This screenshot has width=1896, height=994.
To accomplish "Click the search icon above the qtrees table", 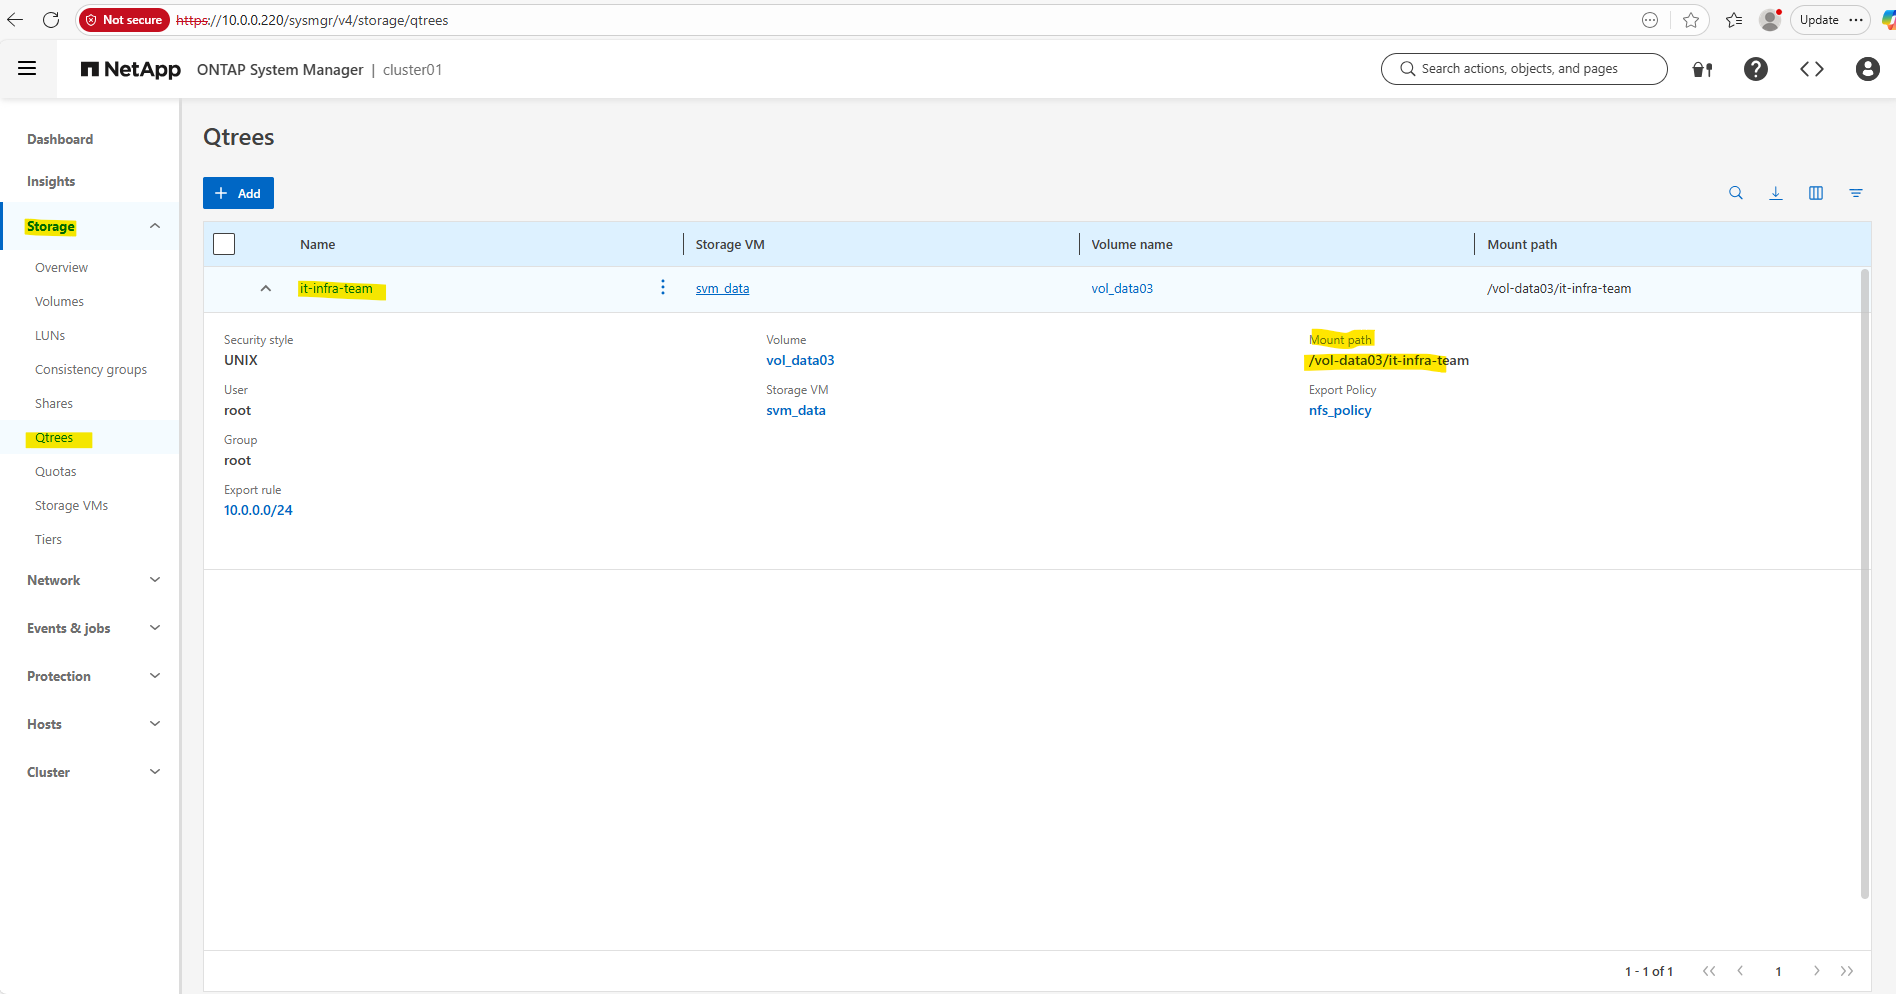I will 1736,193.
